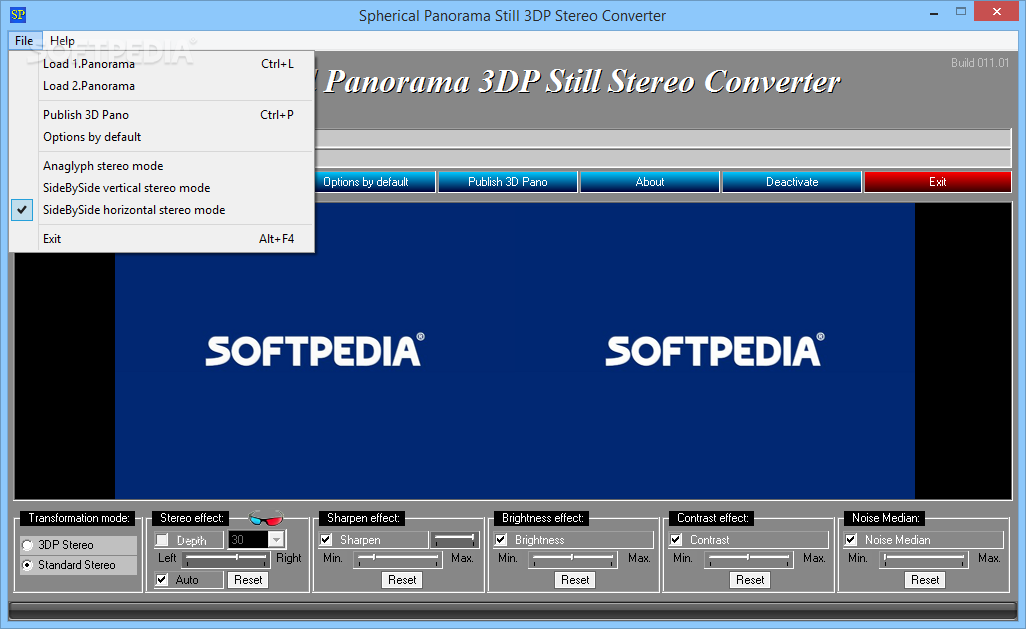Toggle the Brightness checkbox
Viewport: 1026px width, 629px height.
pyautogui.click(x=501, y=540)
